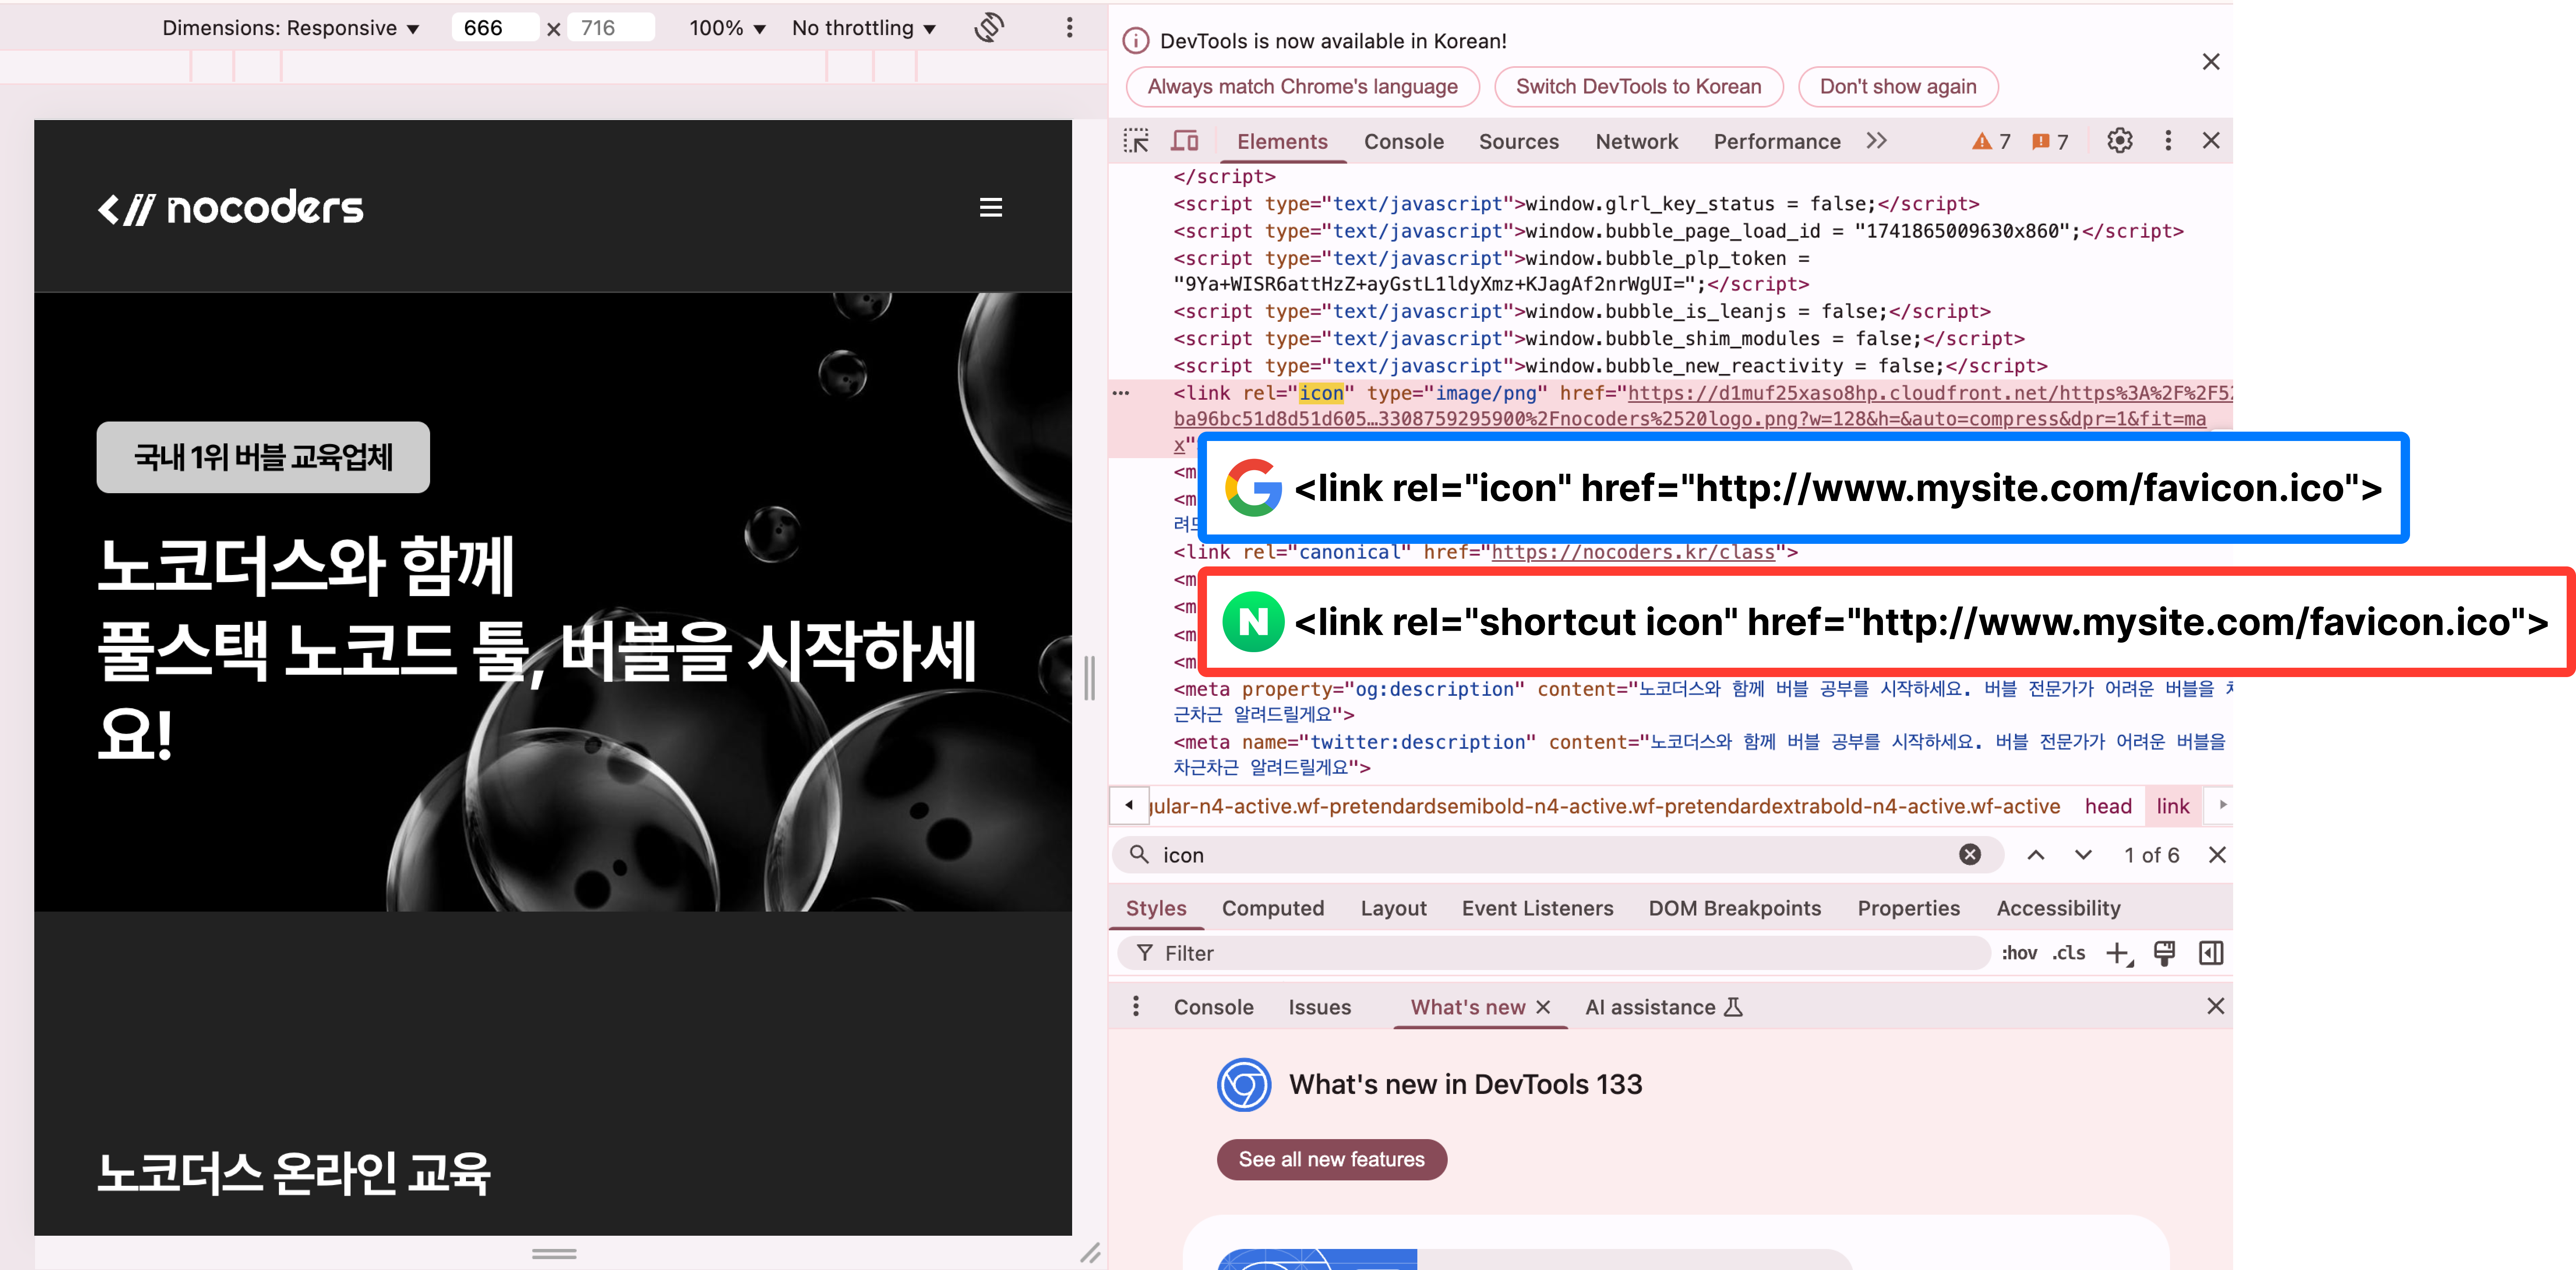The height and width of the screenshot is (1270, 2576).
Task: Open the Dimensions: Responsive dropdown
Action: tap(290, 28)
